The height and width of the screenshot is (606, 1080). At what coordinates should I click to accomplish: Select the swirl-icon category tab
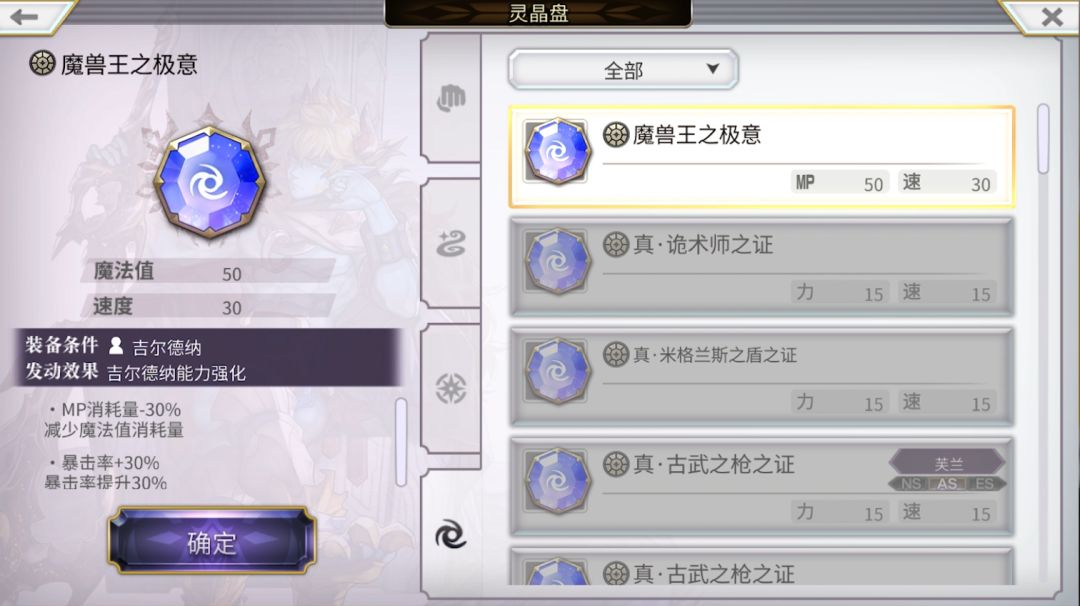tap(451, 534)
